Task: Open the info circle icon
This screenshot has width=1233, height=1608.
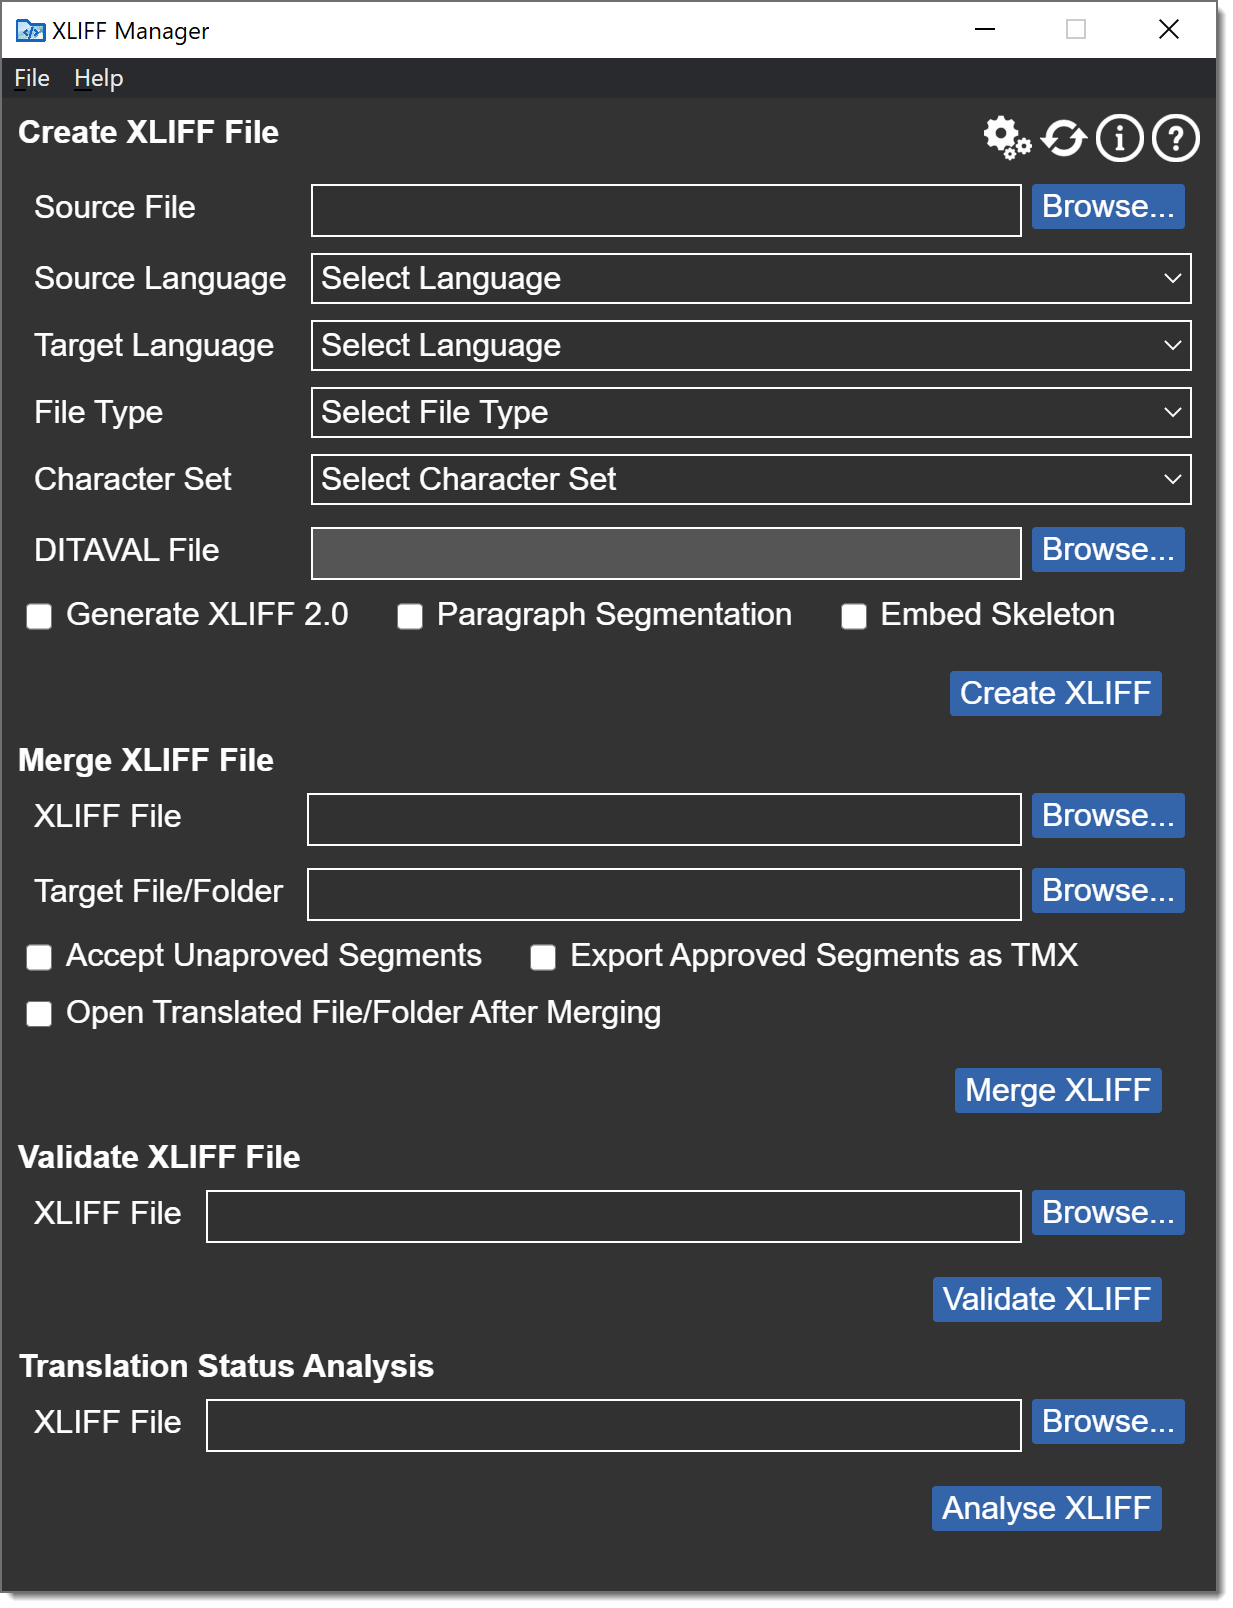Action: coord(1119,138)
